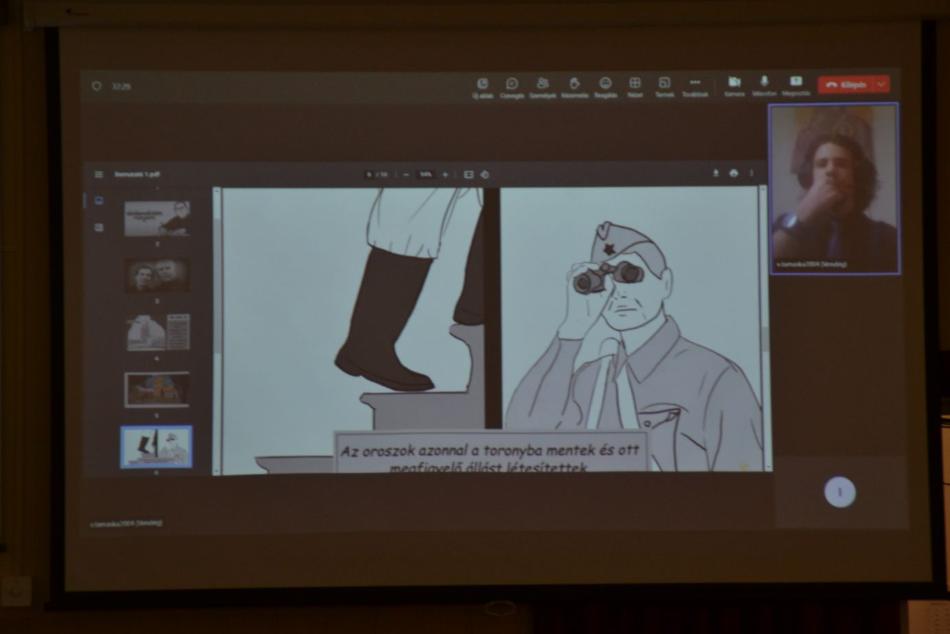This screenshot has height=634, width=950.
Task: Zoom in the PDF with plus button
Action: coord(445,175)
